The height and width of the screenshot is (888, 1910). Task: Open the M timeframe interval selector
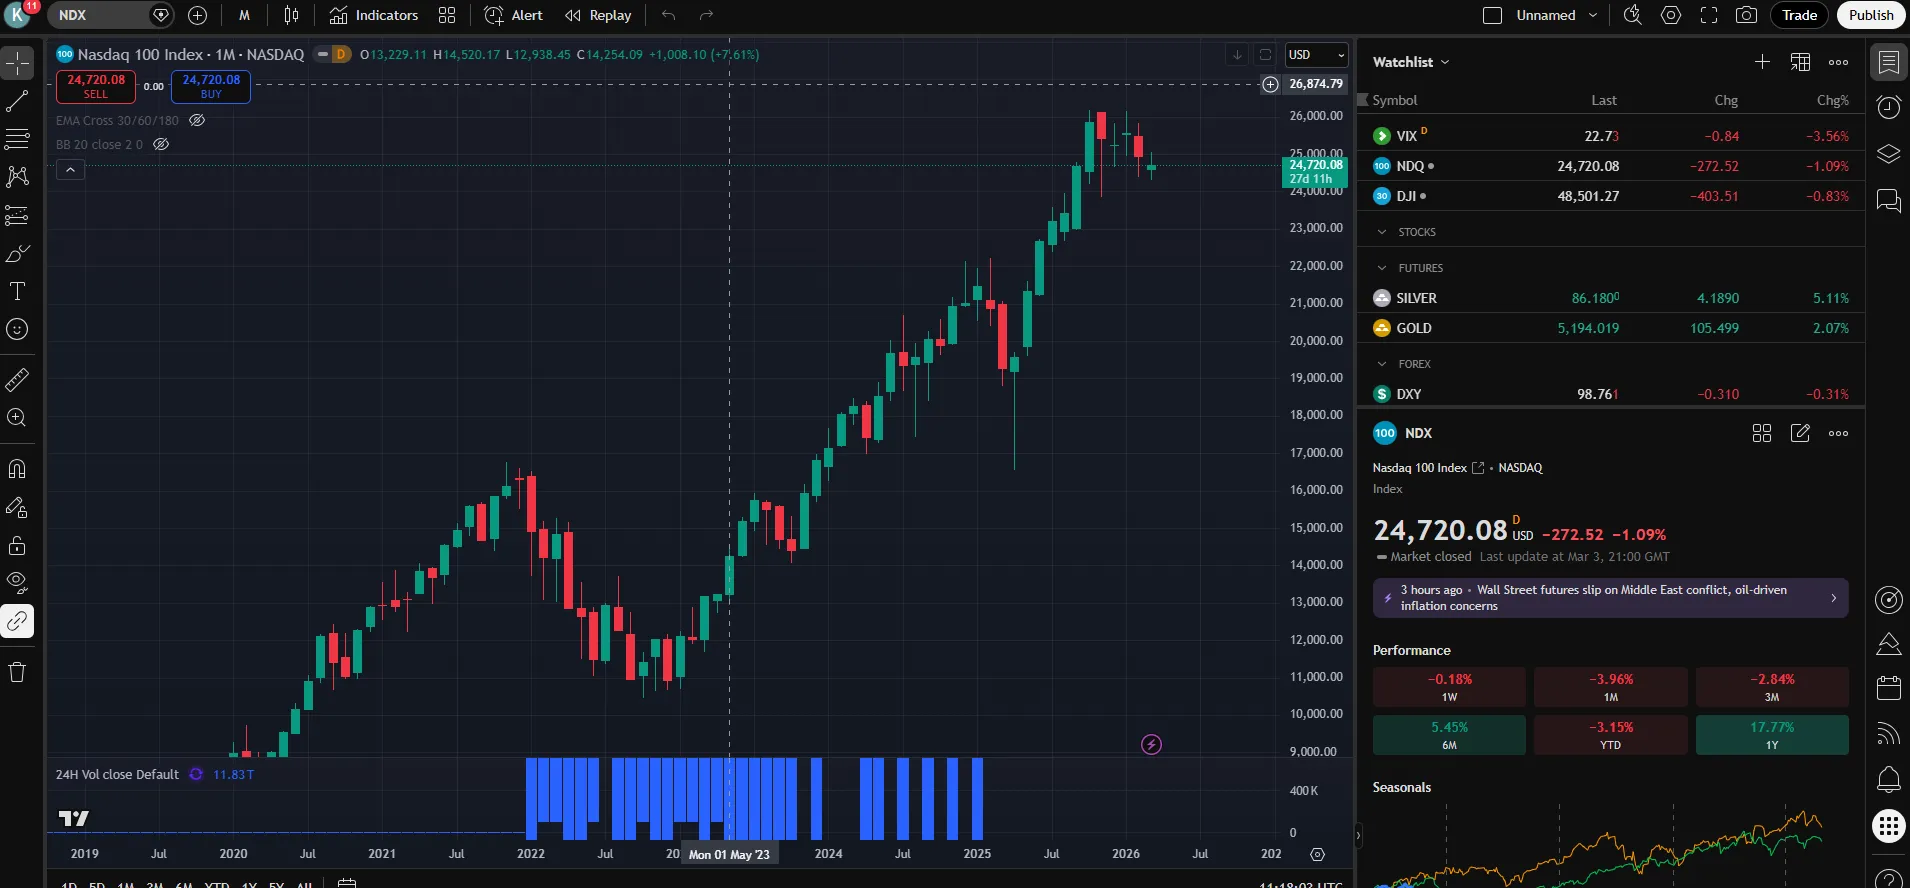click(x=244, y=15)
